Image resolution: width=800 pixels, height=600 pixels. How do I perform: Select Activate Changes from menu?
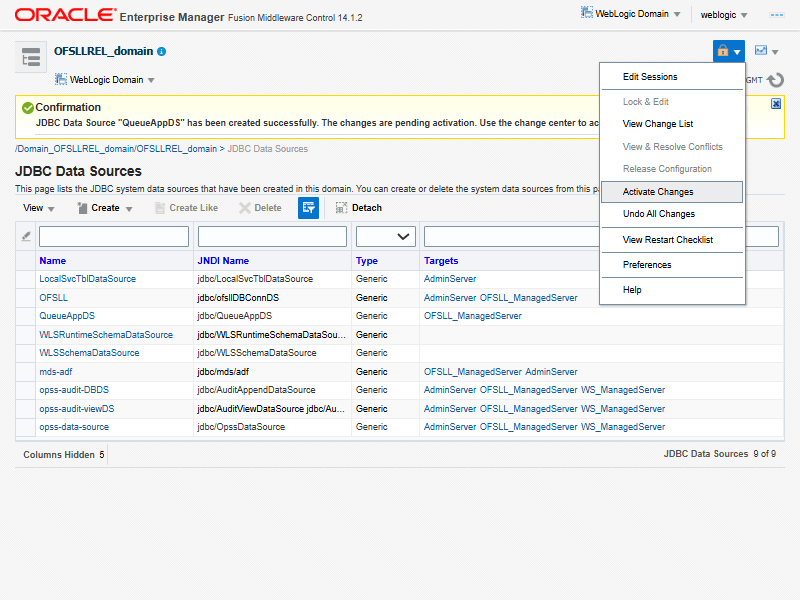click(657, 192)
